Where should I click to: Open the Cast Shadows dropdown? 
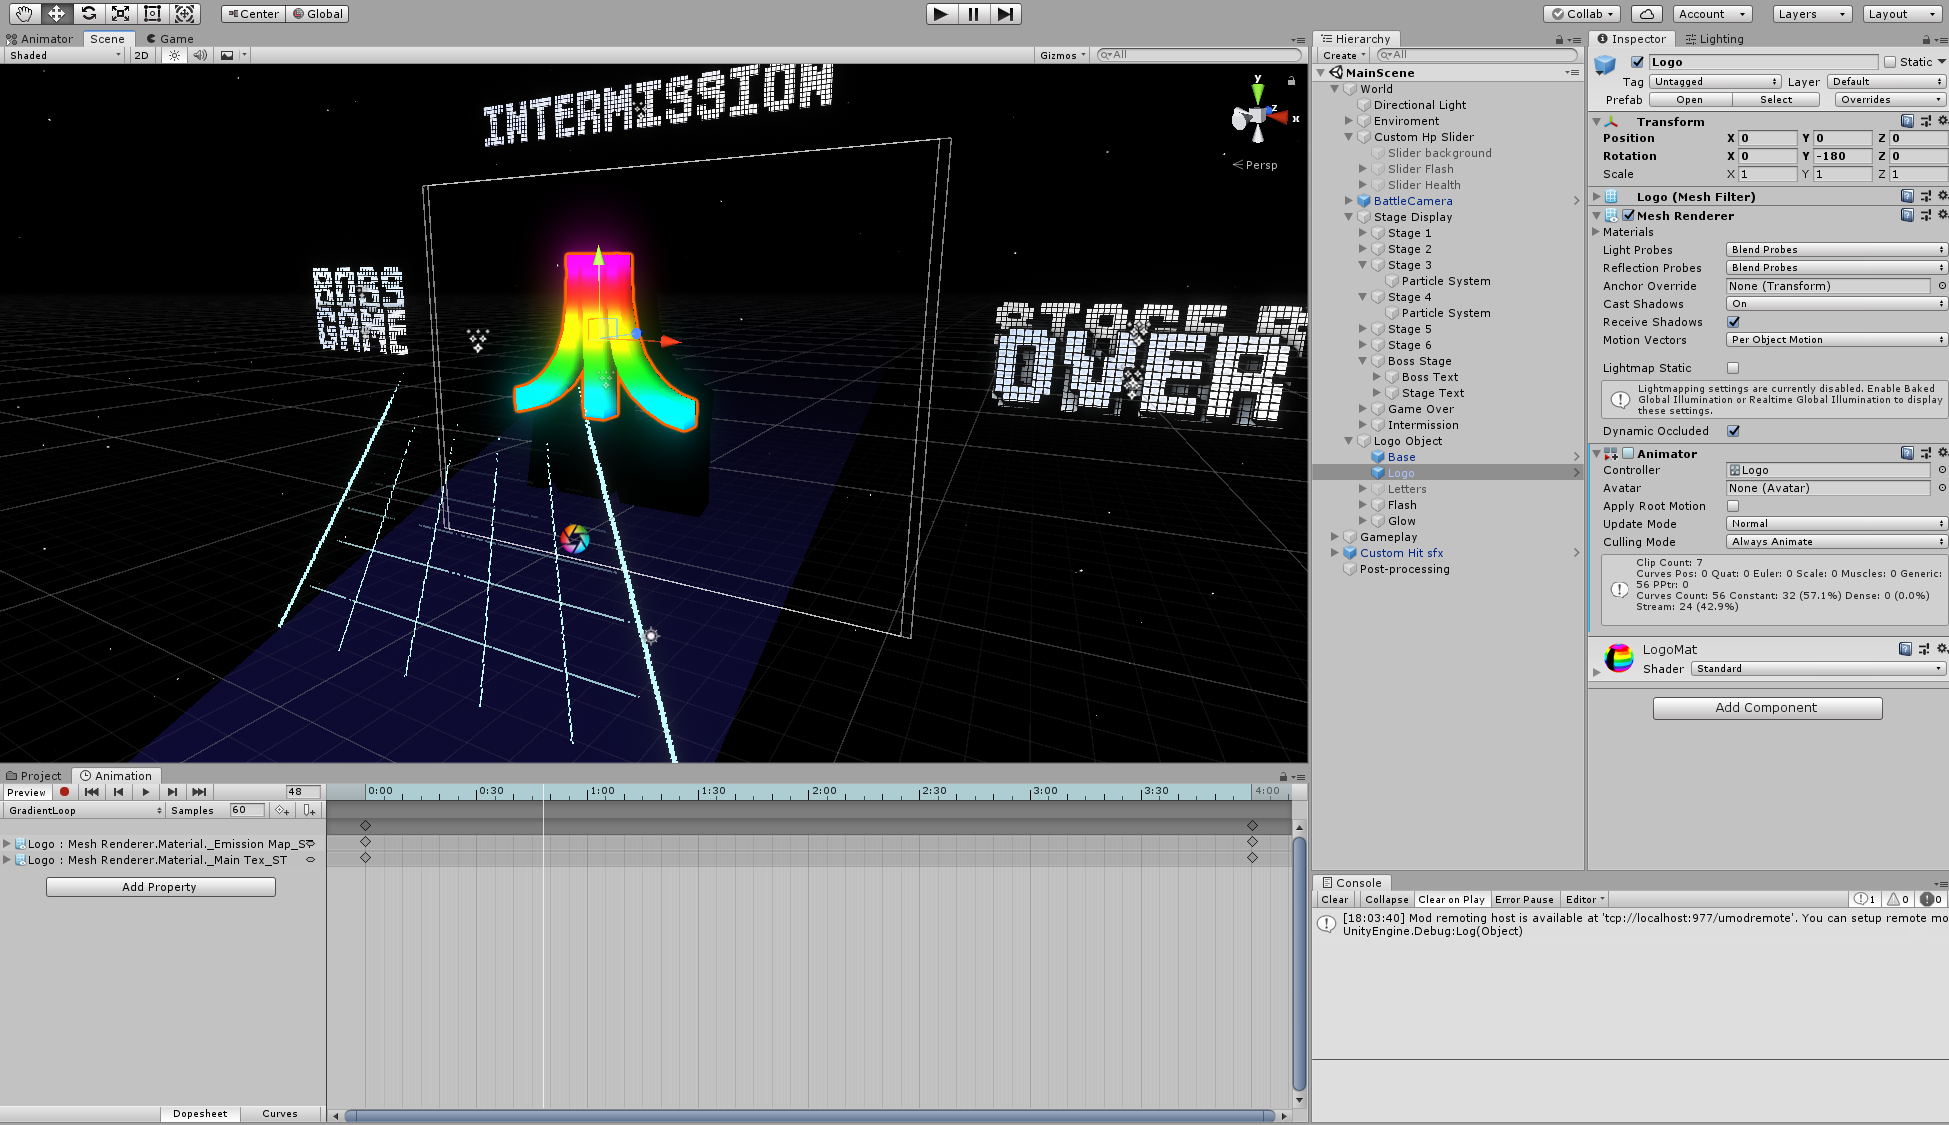tap(1836, 304)
